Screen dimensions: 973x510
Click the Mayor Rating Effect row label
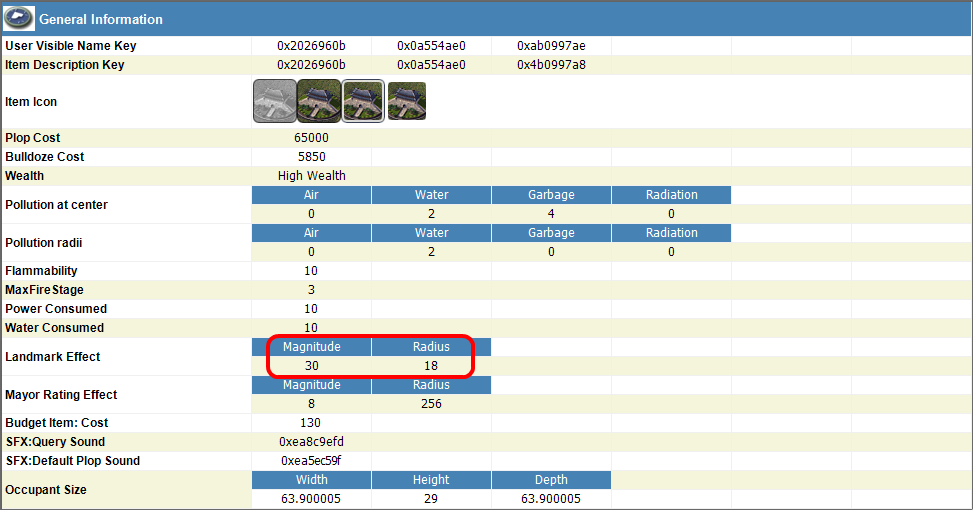pyautogui.click(x=61, y=395)
